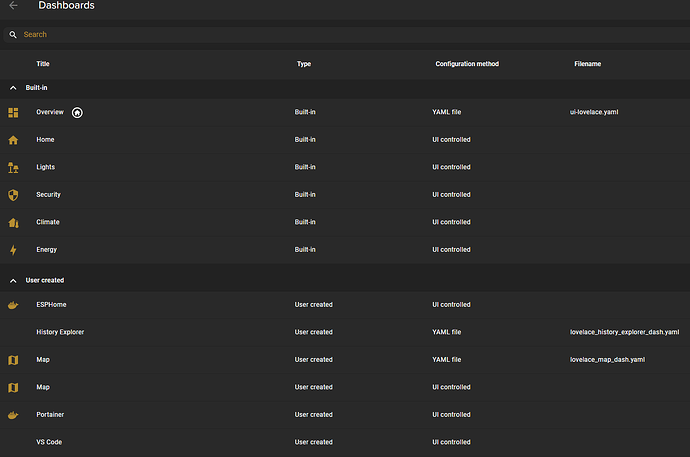This screenshot has width=690, height=457.
Task: Click the Climate dashboard icon
Action: (13, 222)
